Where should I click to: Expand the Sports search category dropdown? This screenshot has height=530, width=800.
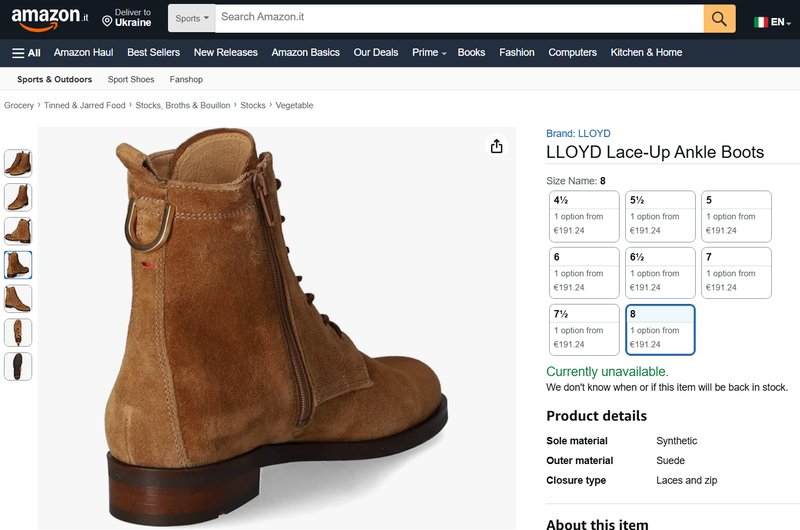[x=191, y=18]
